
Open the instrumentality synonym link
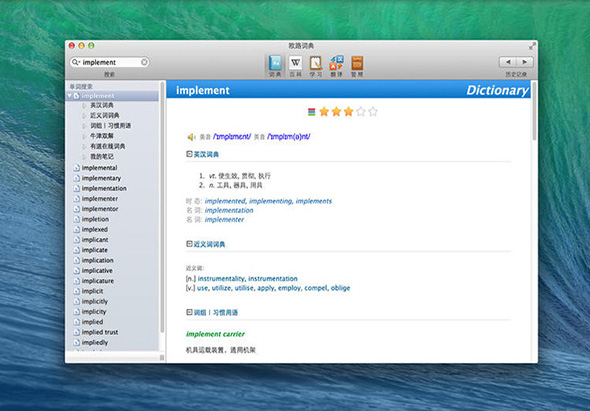(221, 279)
